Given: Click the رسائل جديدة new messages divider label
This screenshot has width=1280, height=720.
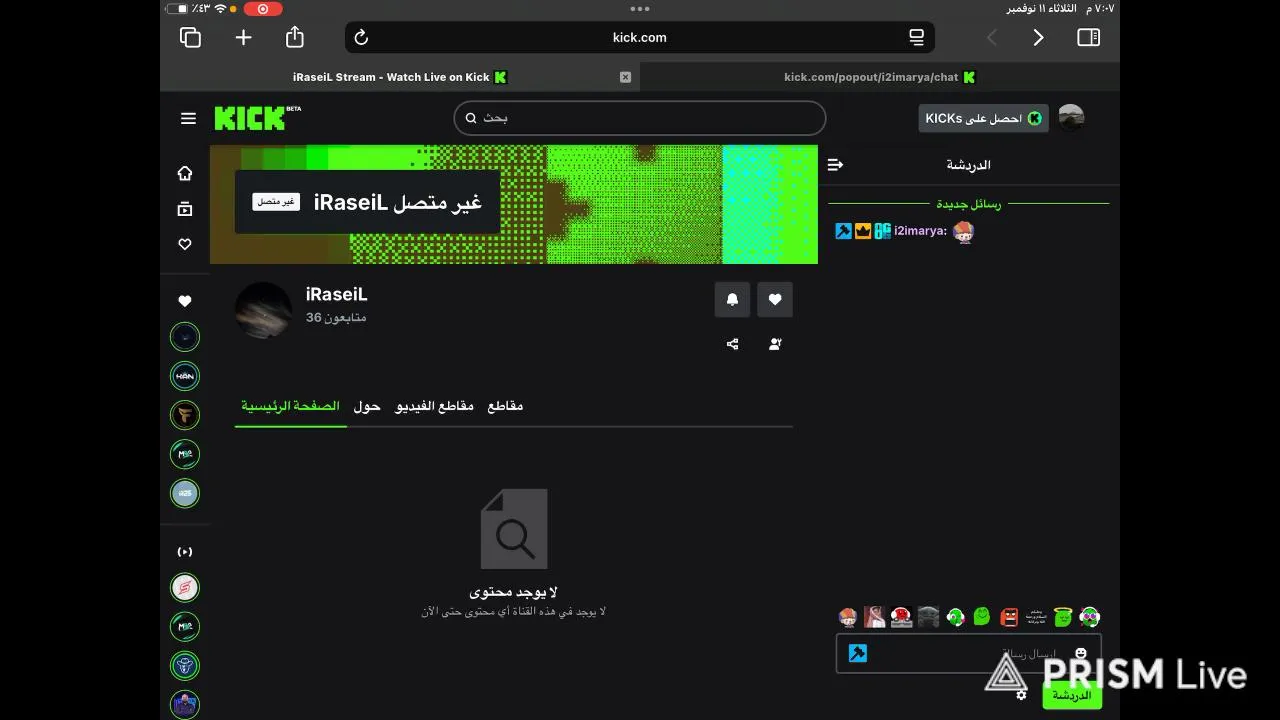Looking at the screenshot, I should pos(968,204).
